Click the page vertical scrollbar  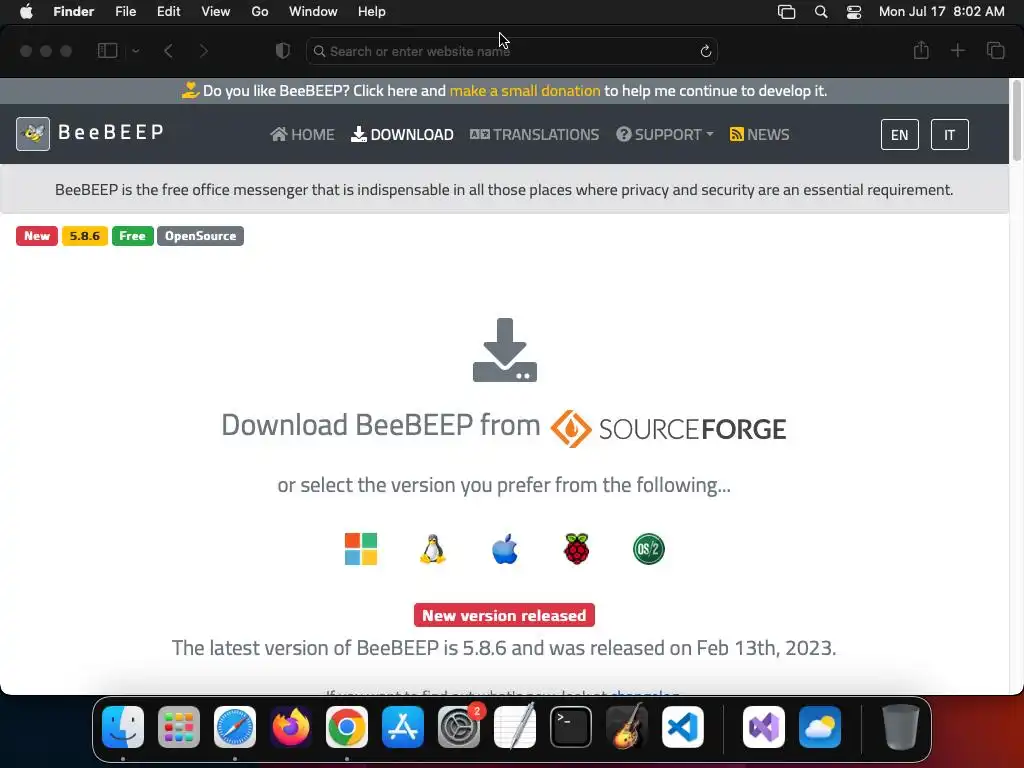[1016, 120]
